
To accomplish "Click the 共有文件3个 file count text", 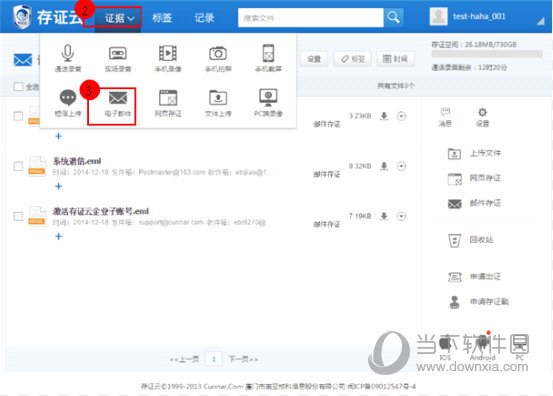I will (396, 86).
